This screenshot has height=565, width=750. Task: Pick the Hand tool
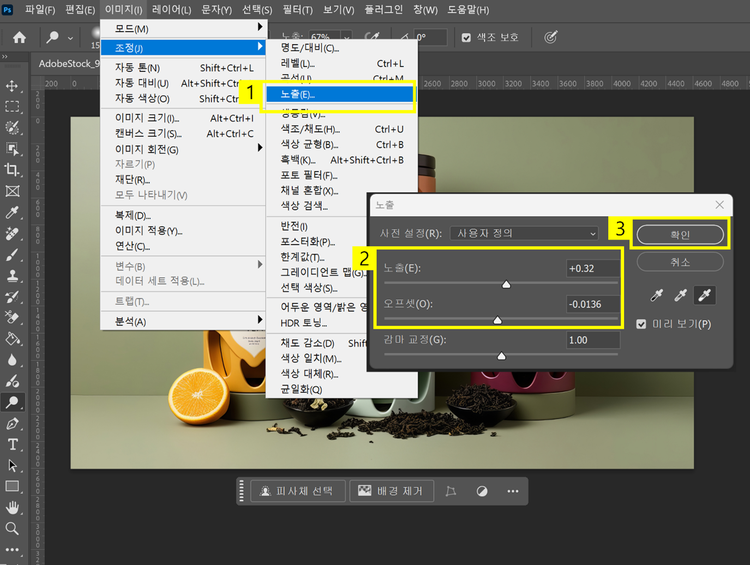pyautogui.click(x=13, y=507)
